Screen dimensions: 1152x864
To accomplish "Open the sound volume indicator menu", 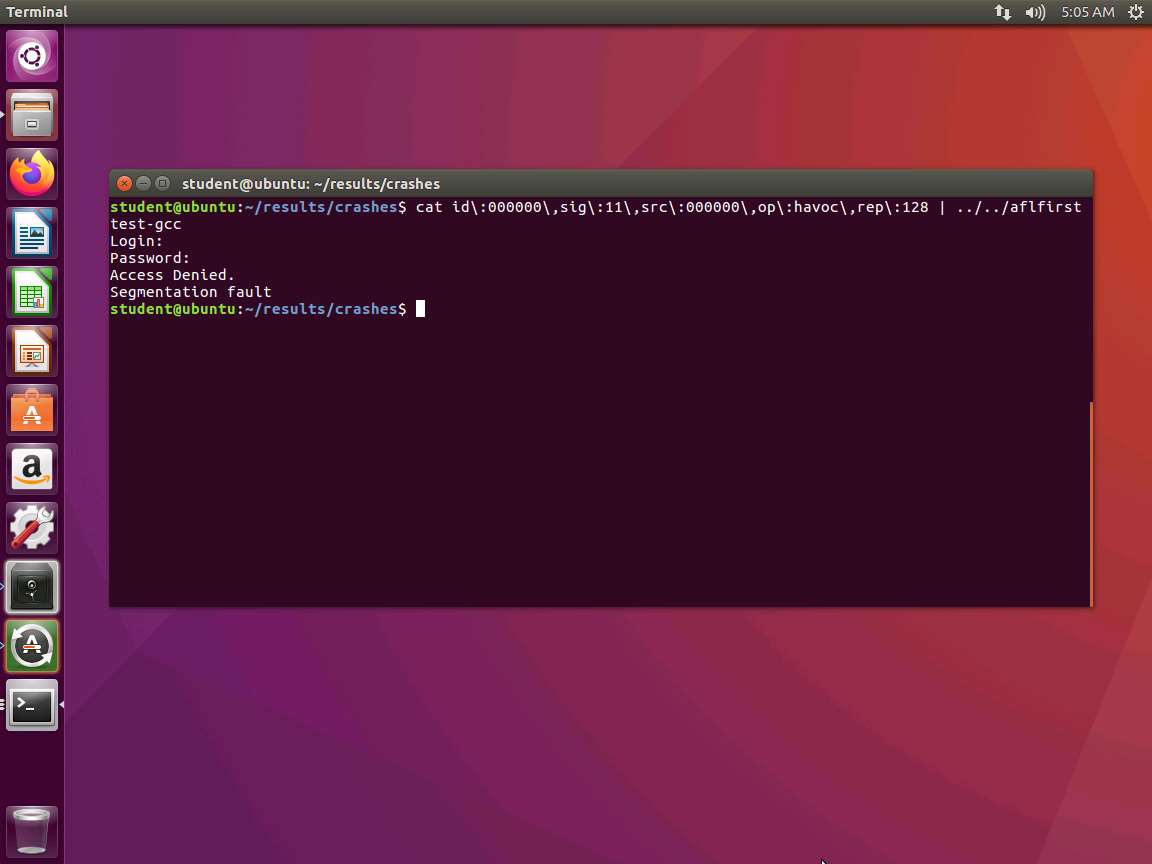I will pyautogui.click(x=1034, y=12).
